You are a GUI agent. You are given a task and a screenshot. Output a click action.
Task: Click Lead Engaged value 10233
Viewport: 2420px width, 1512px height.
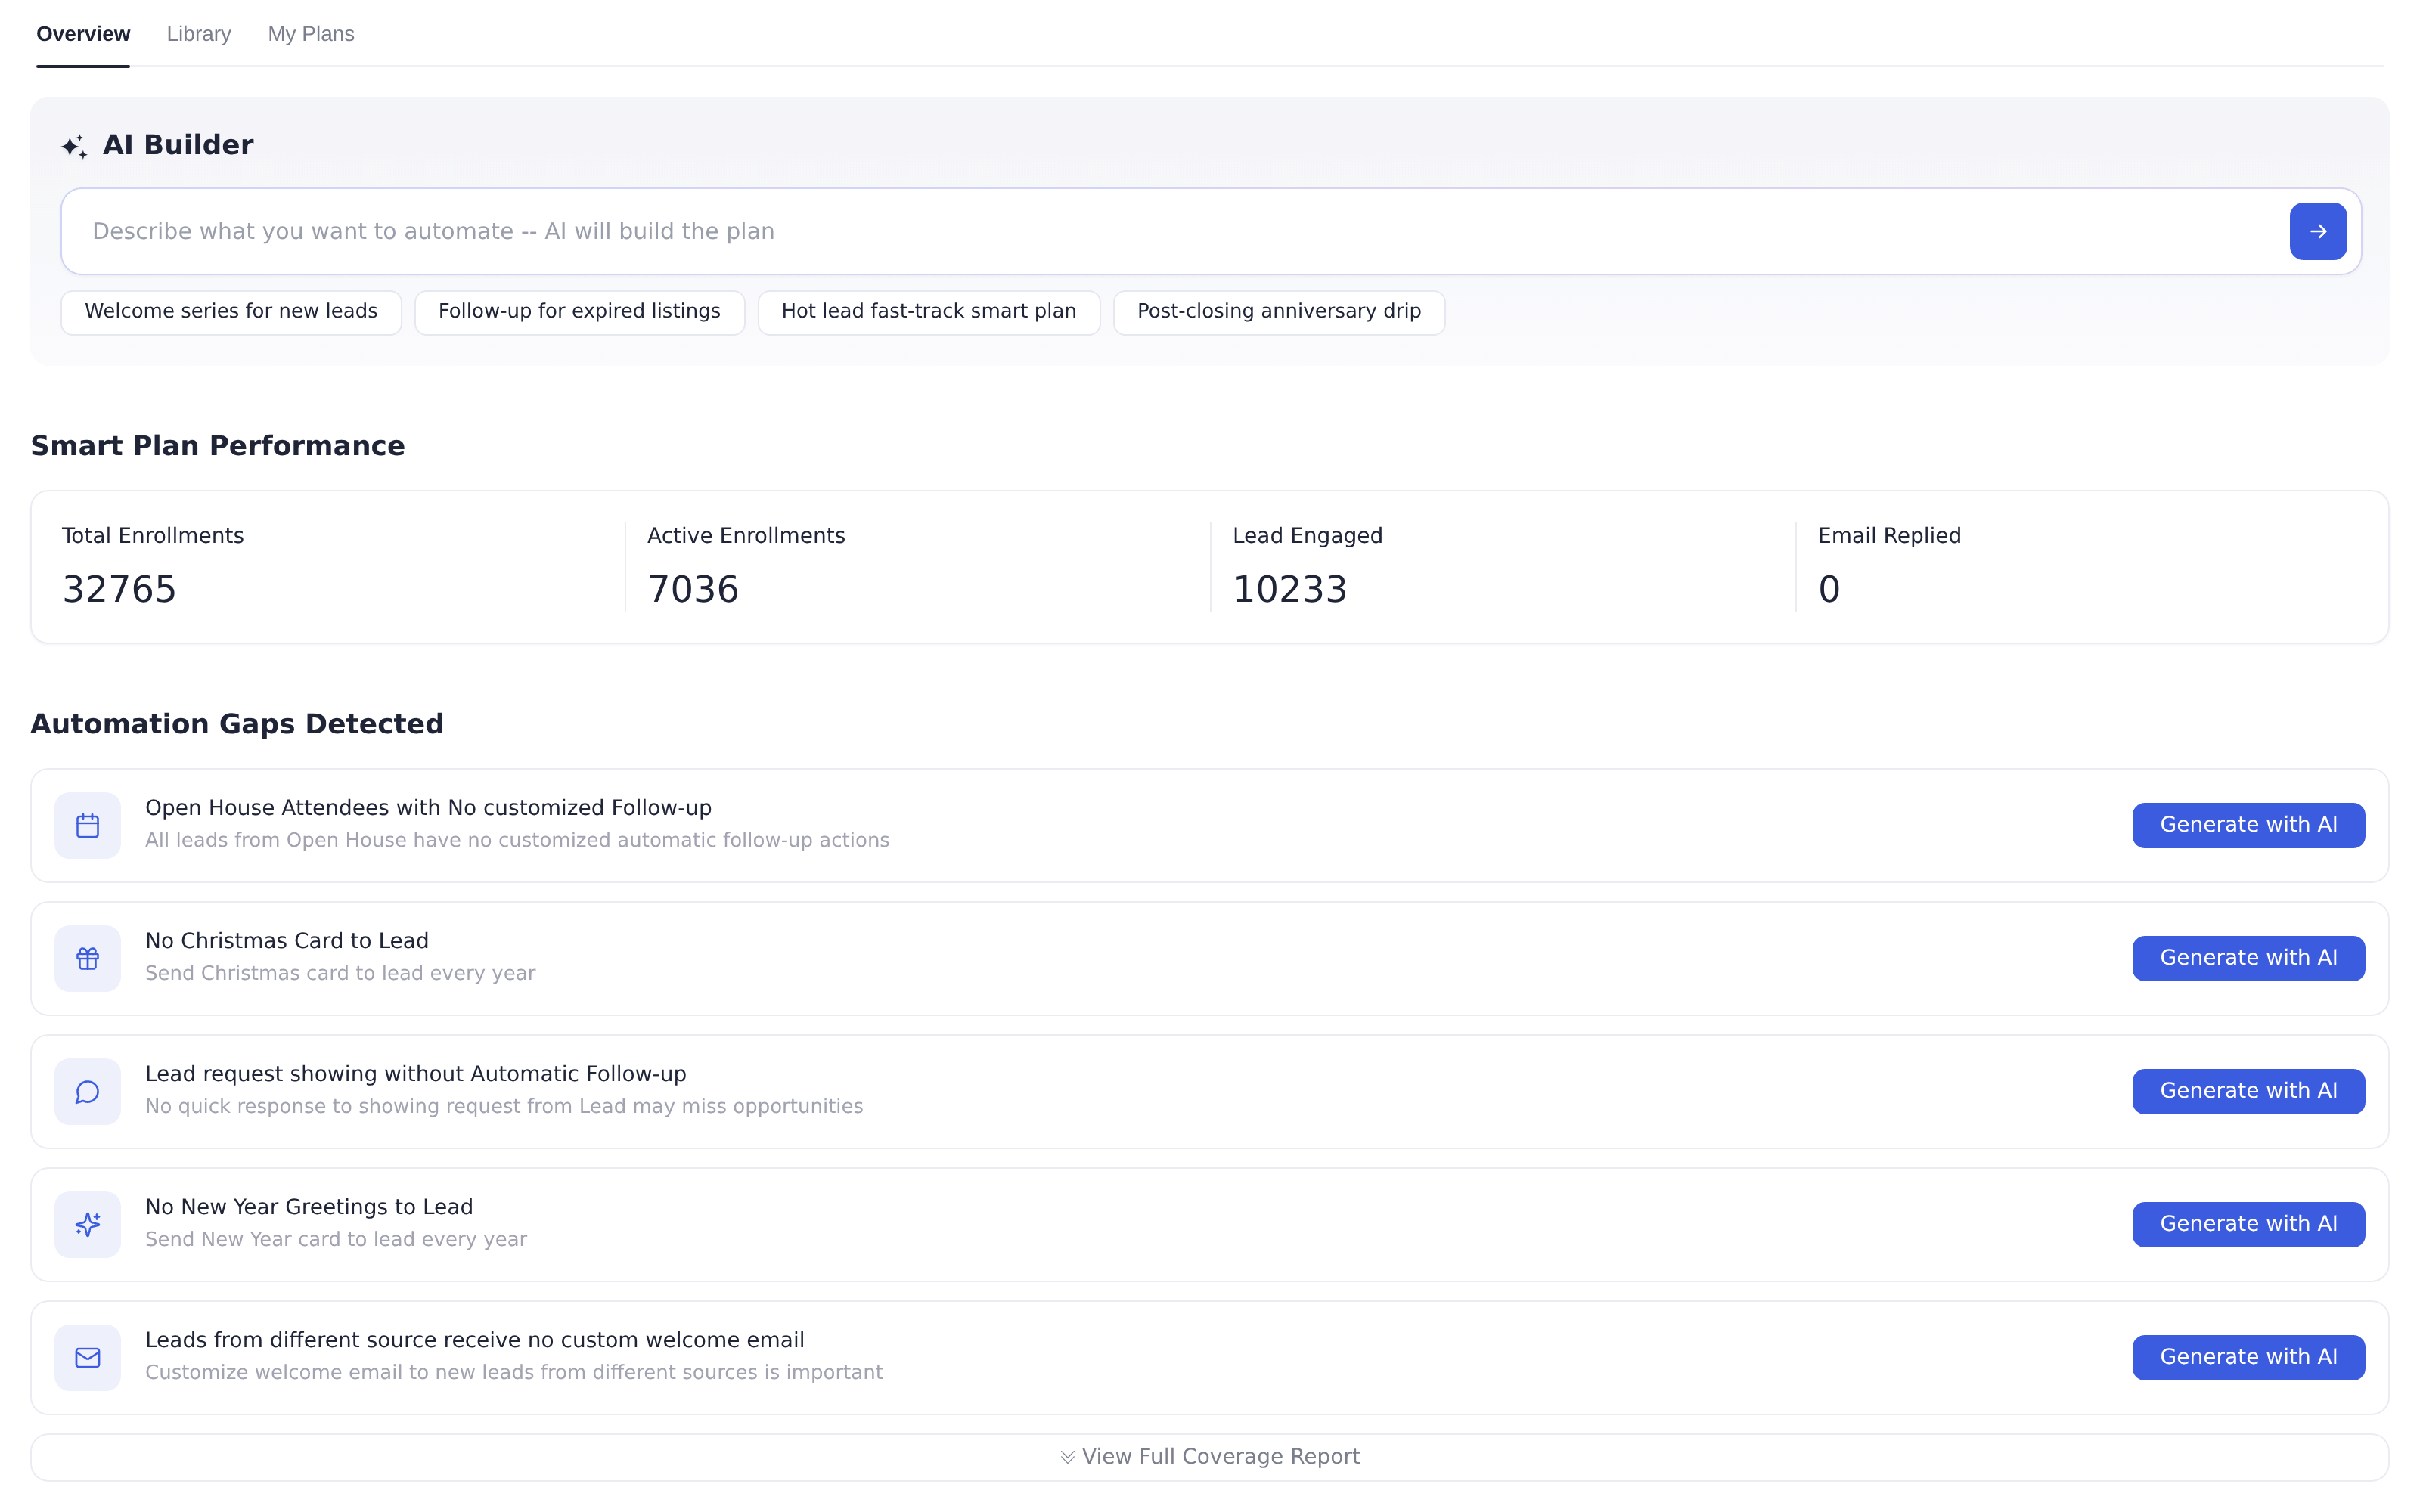tap(1289, 590)
